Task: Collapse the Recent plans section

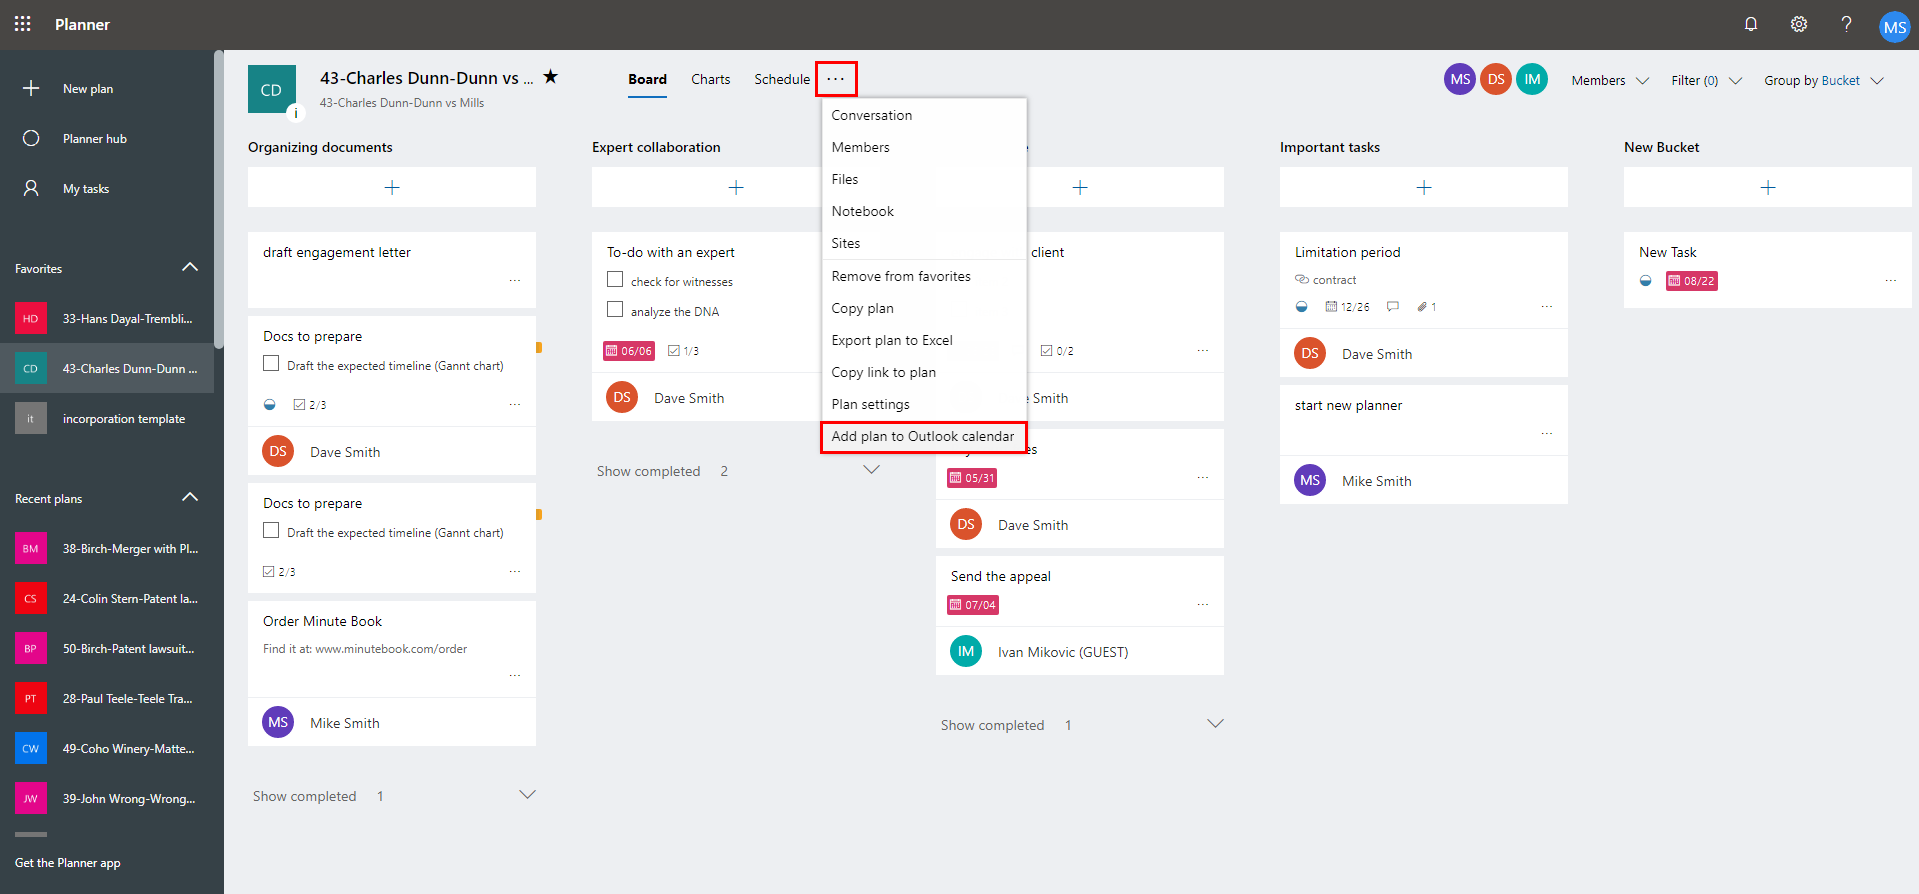Action: [190, 498]
